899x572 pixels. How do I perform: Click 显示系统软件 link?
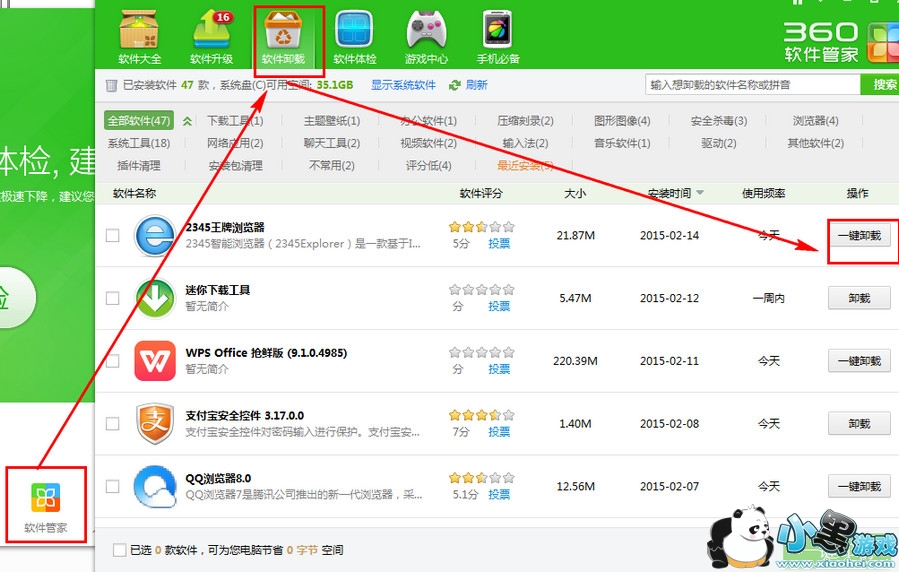[403, 85]
